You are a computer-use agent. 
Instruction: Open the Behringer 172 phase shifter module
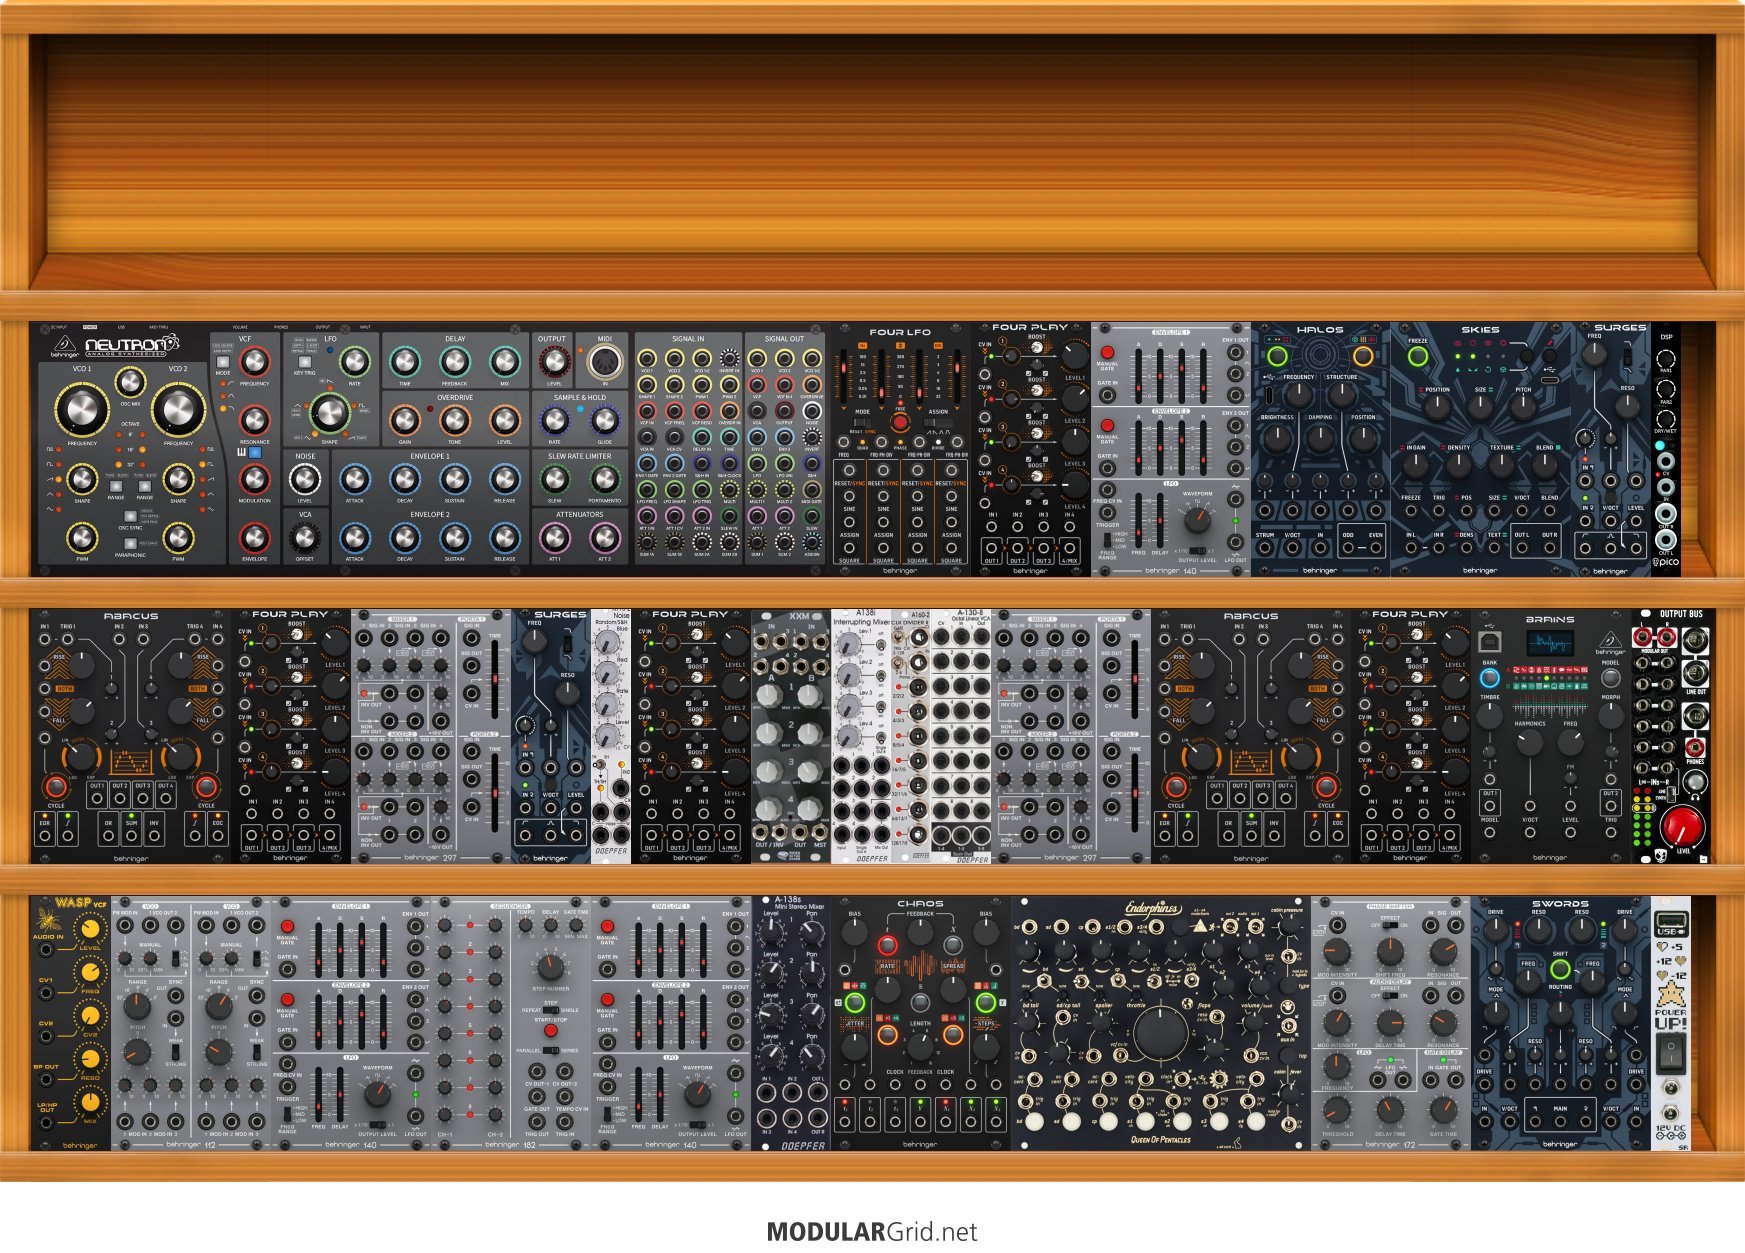(1390, 1024)
